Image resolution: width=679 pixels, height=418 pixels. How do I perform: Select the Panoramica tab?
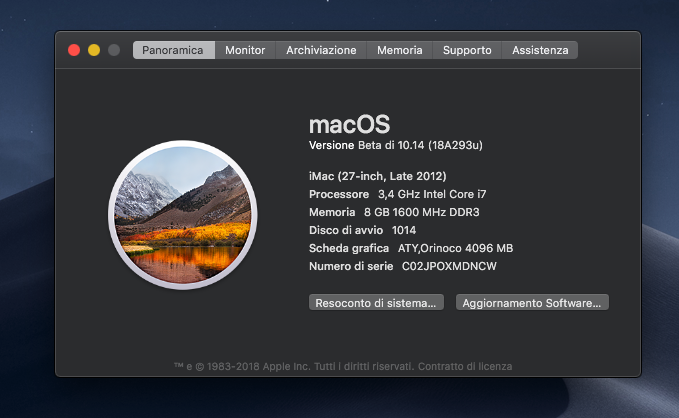click(x=174, y=50)
